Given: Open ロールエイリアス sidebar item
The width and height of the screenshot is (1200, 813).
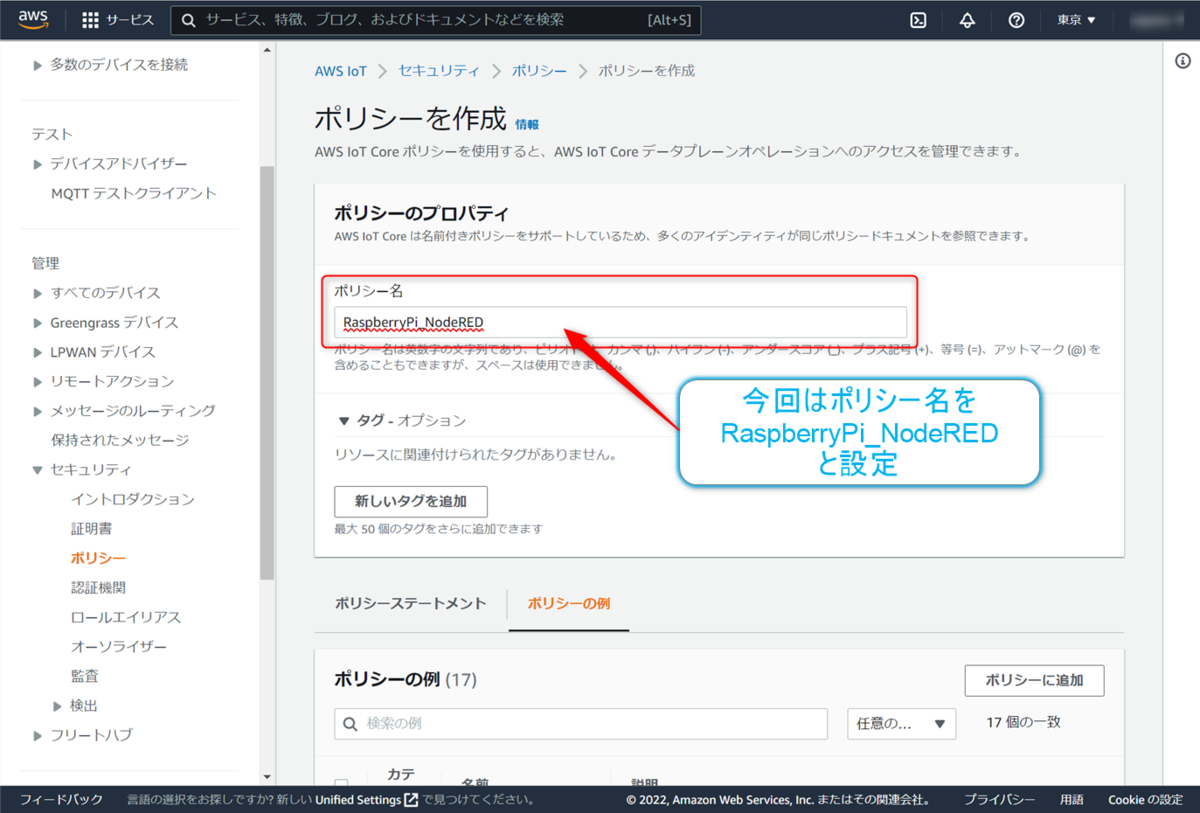Looking at the screenshot, I should [126, 617].
